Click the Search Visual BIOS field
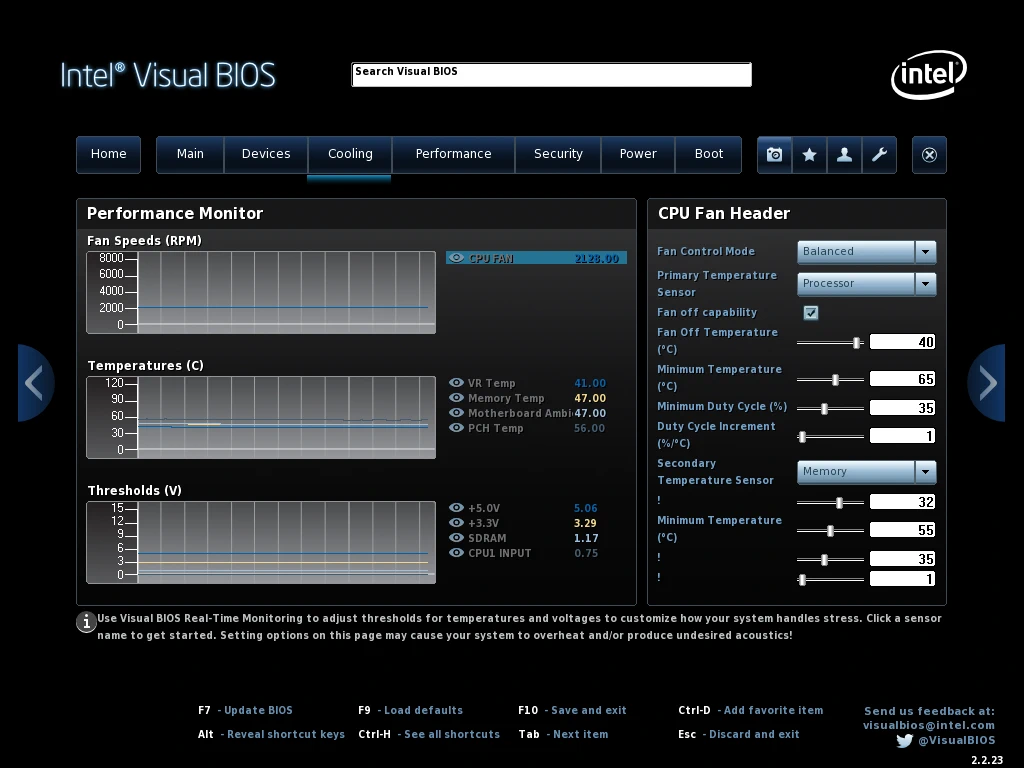Screen dimensions: 1024x768 tap(551, 75)
